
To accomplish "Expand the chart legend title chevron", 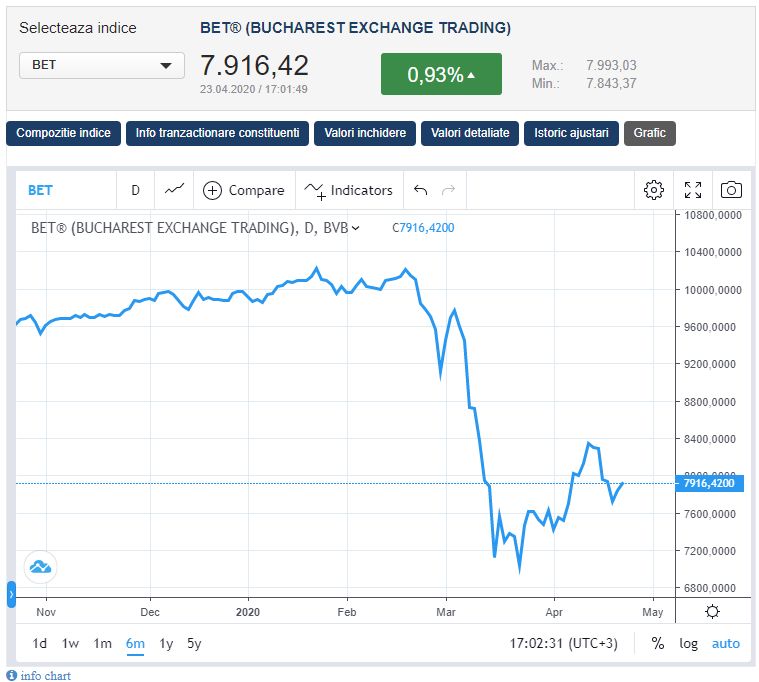I will pos(356,228).
